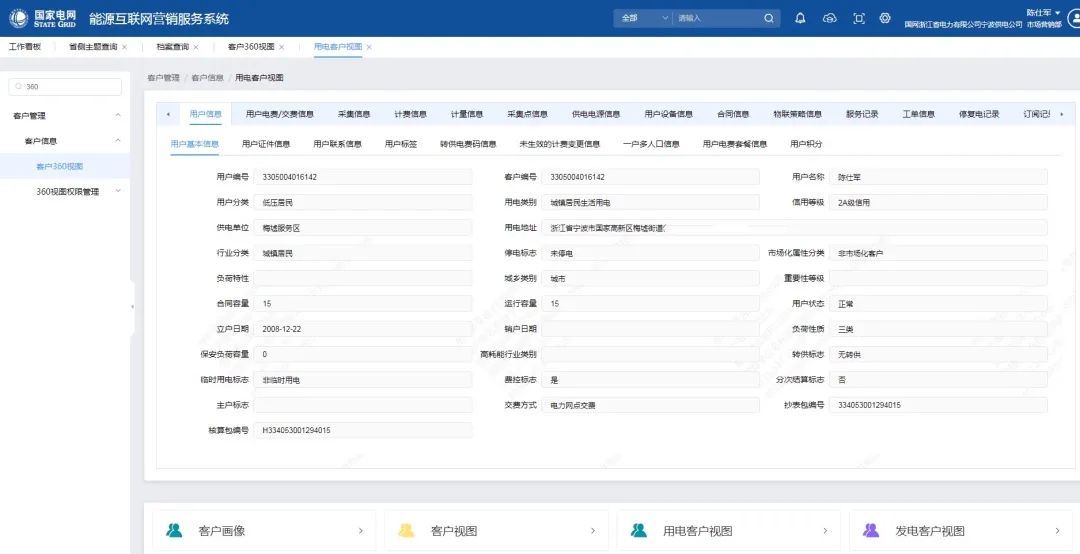Close the 用电客户视图 tab
The height and width of the screenshot is (554, 1080).
369,47
